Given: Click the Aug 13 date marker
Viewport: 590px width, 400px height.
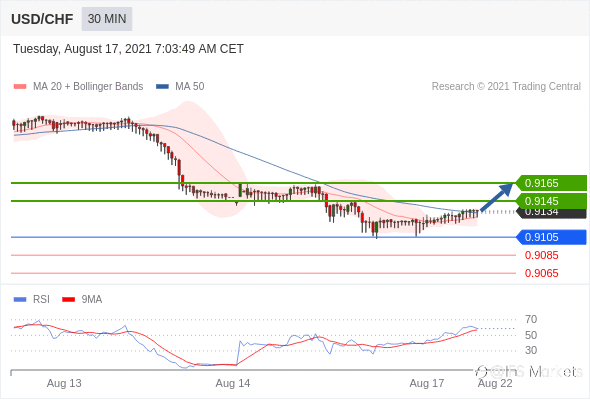Looking at the screenshot, I should [64, 383].
